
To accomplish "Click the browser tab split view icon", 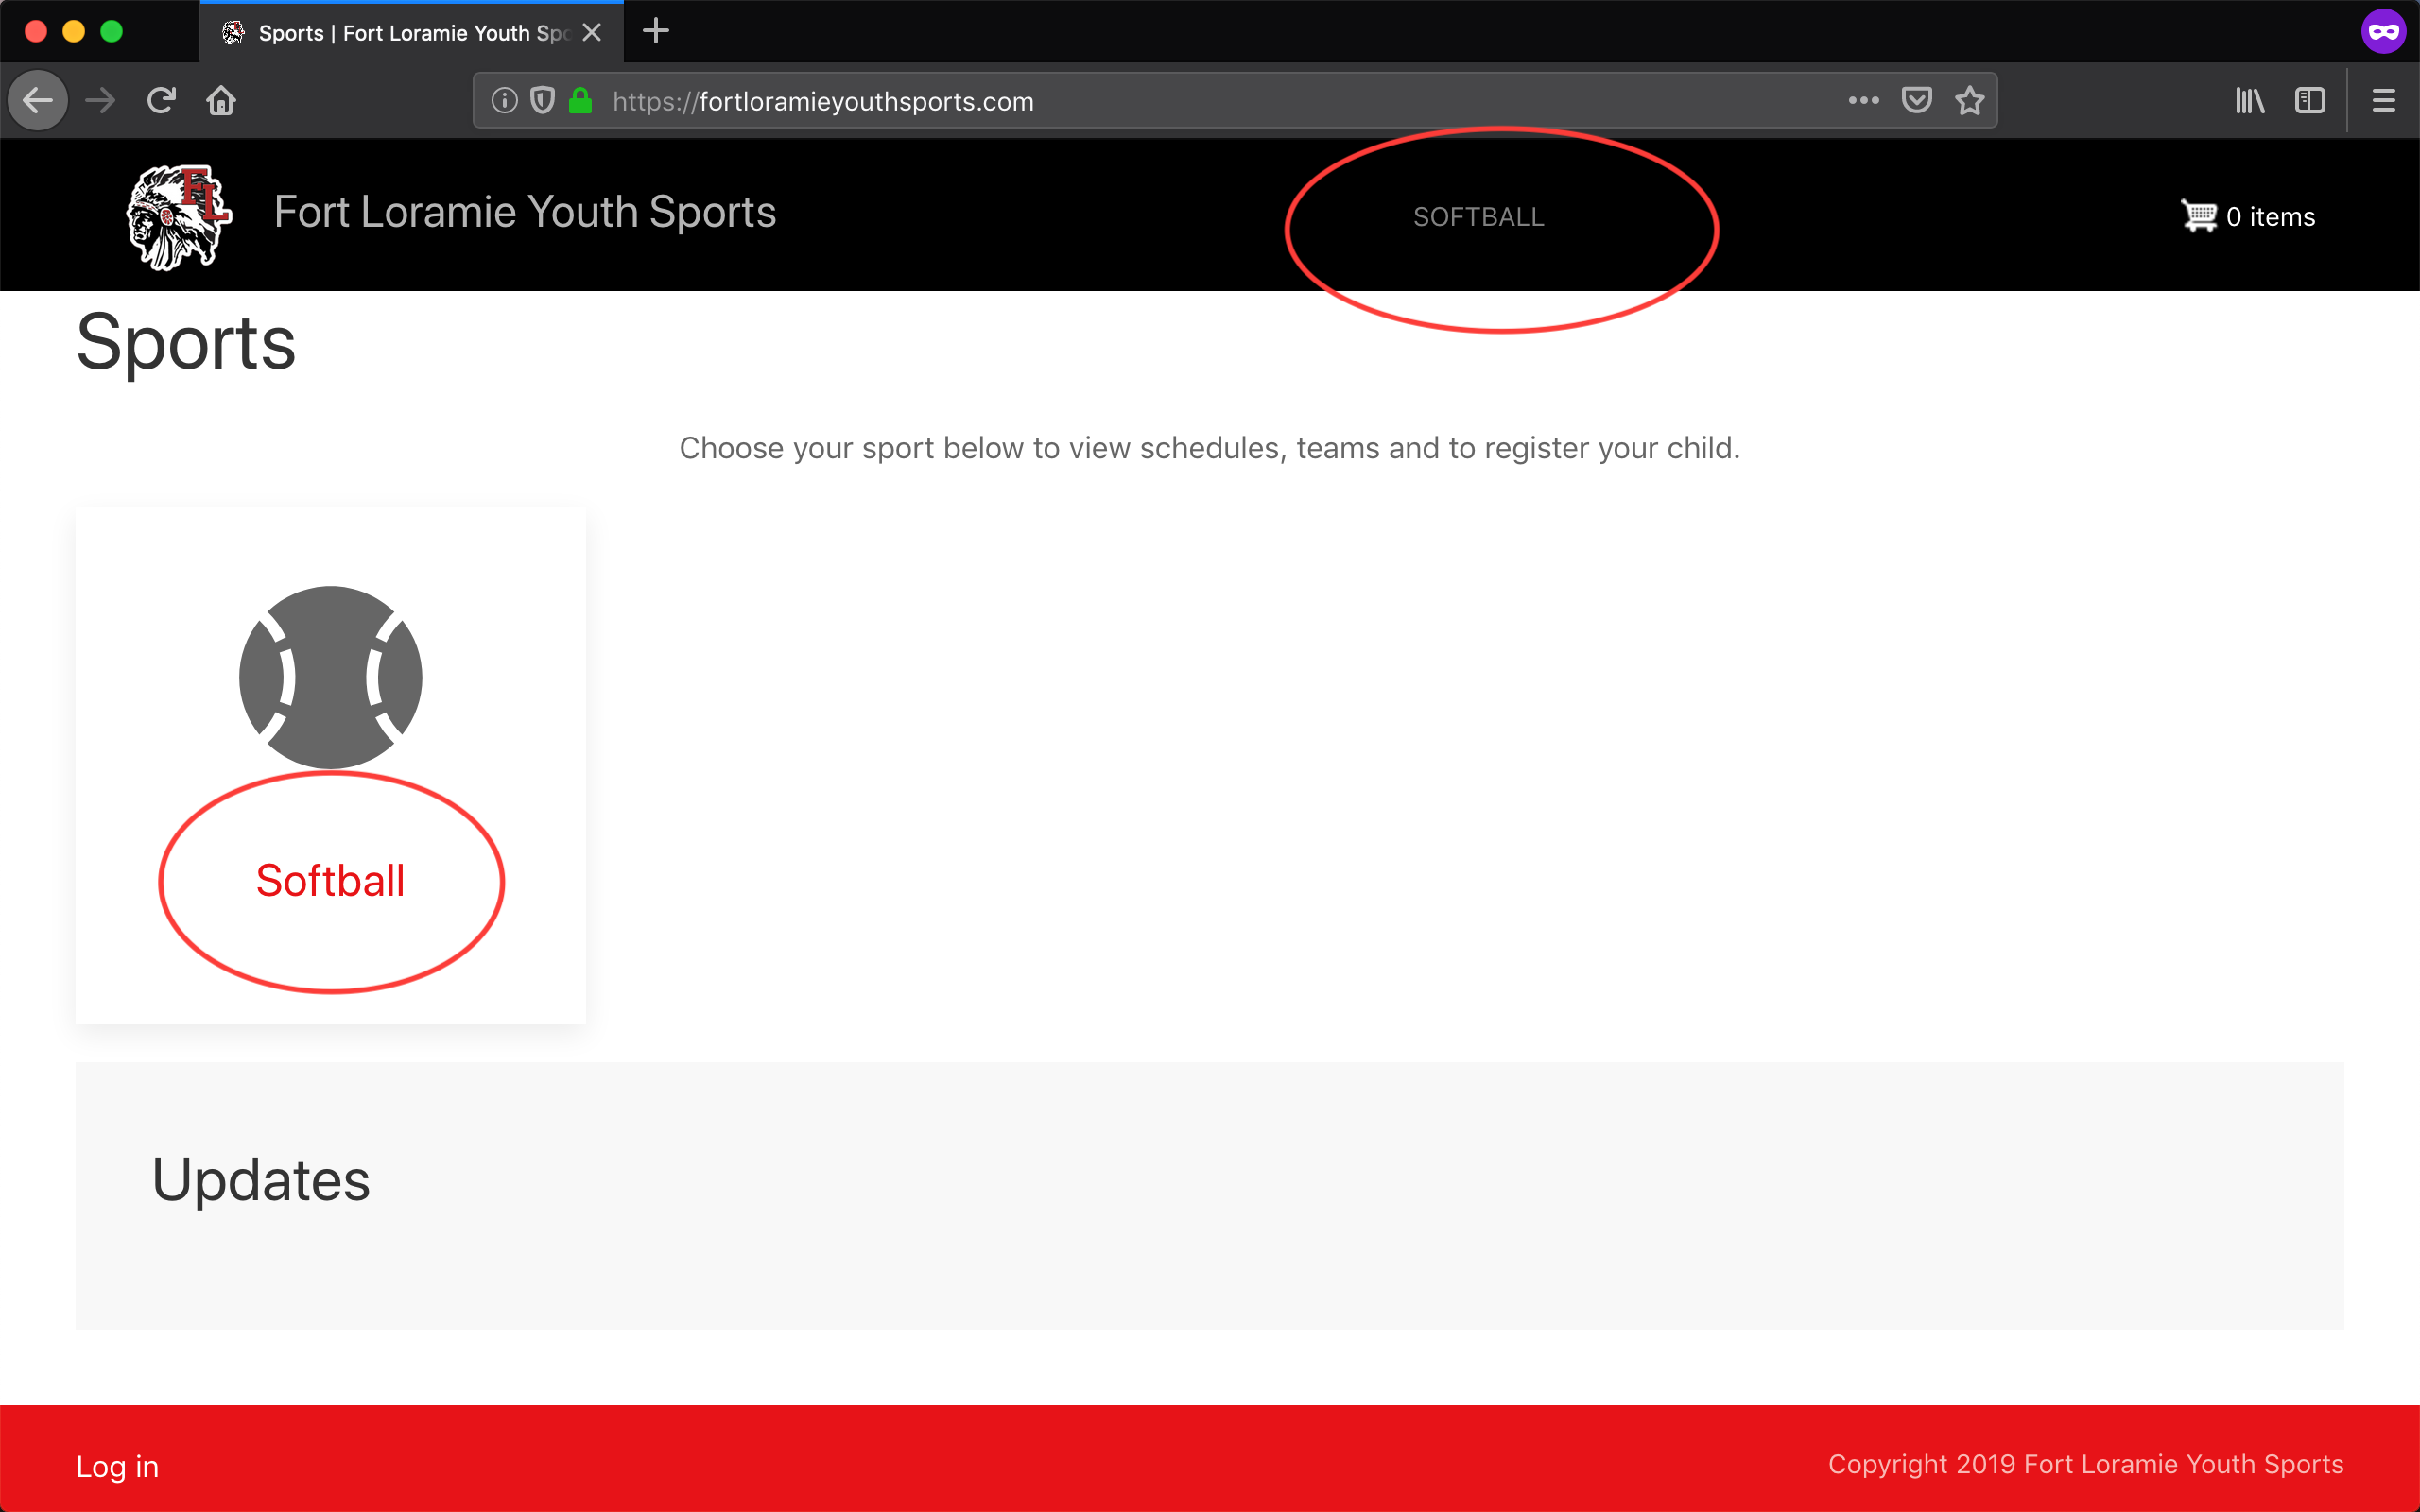I will [x=2308, y=101].
